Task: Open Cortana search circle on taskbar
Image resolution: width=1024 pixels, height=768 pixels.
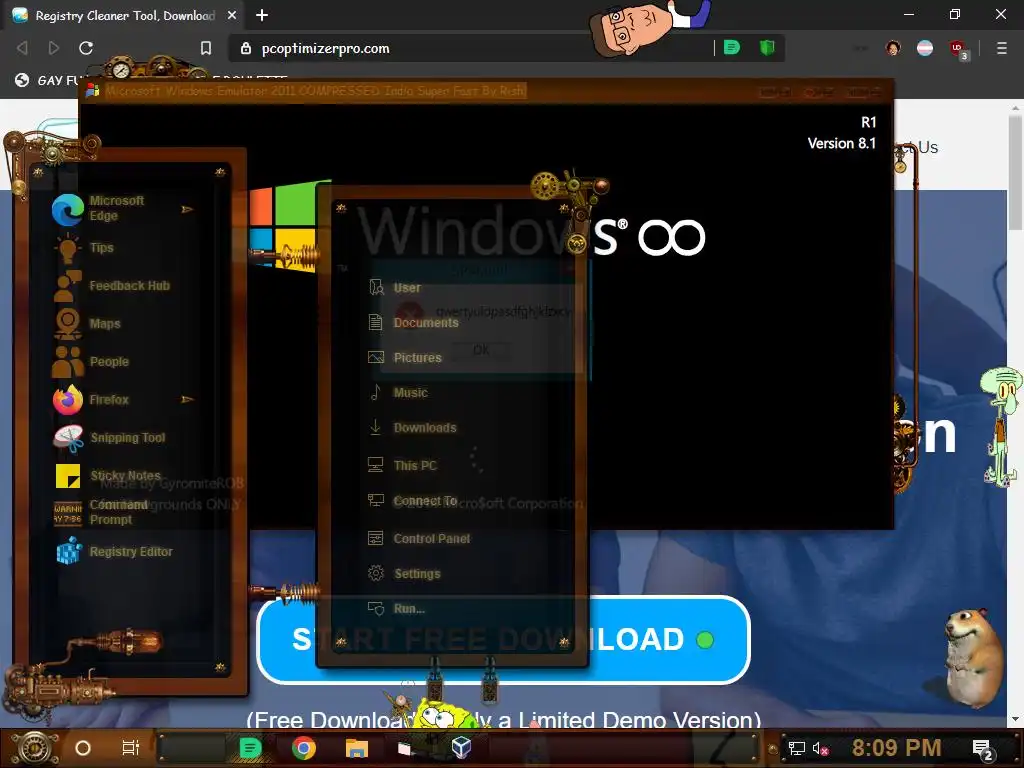Action: pyautogui.click(x=83, y=748)
